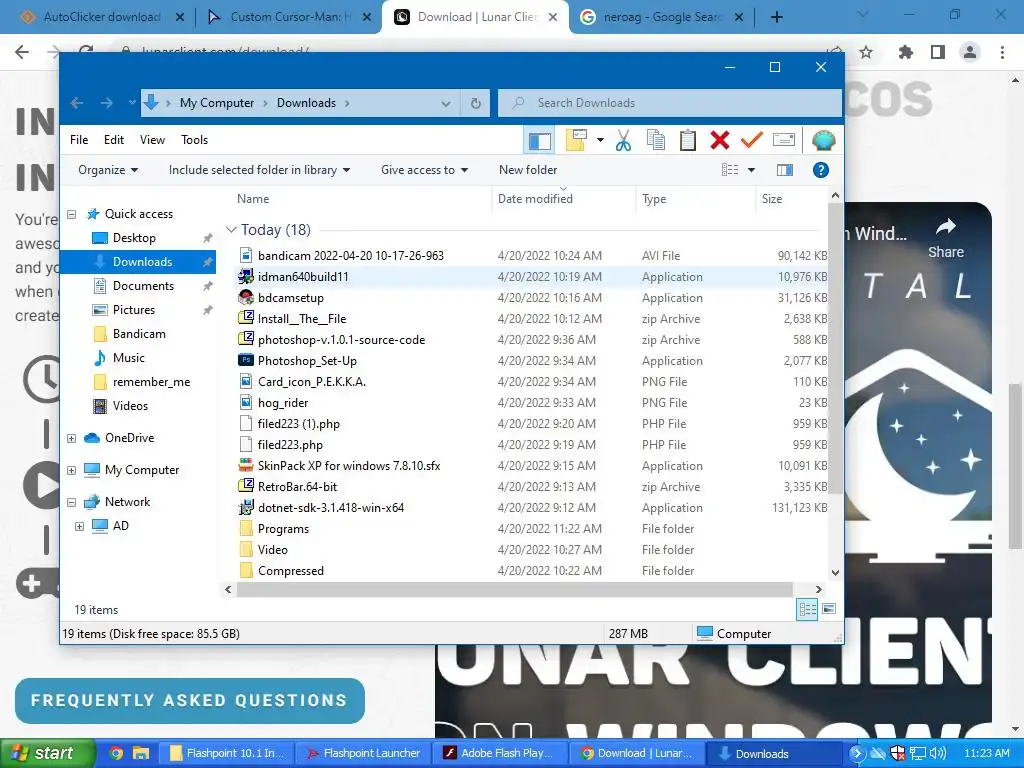1024x768 pixels.
Task: Open the Organize dropdown
Action: tap(108, 170)
